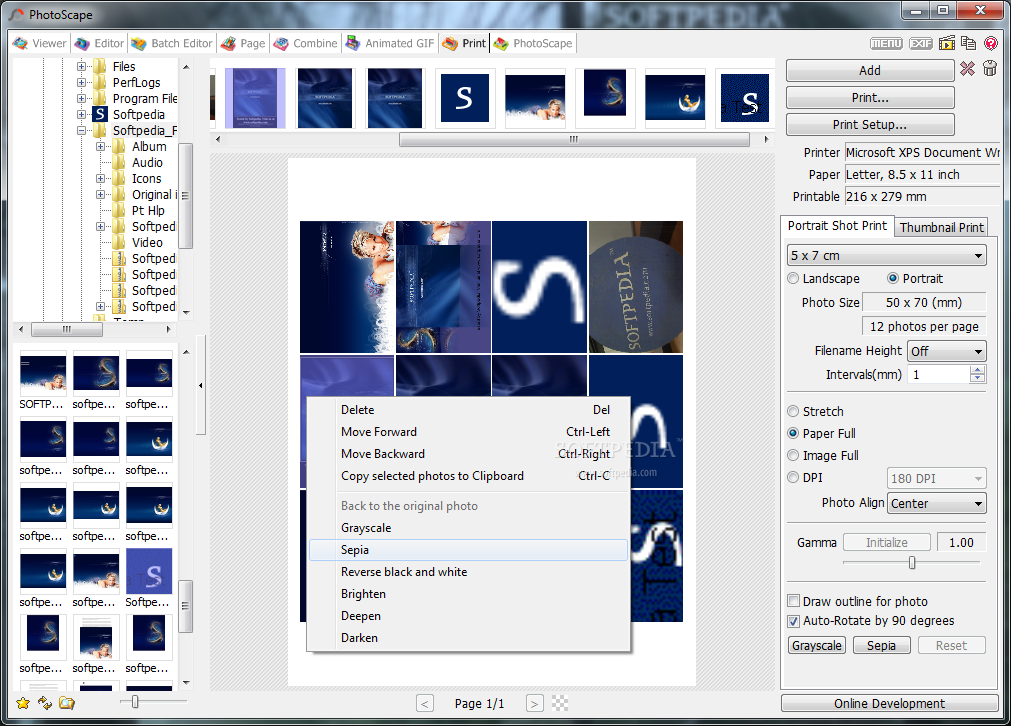Click the open folder icon at bottom-left
Viewport: 1011px width, 726px height.
click(x=66, y=702)
